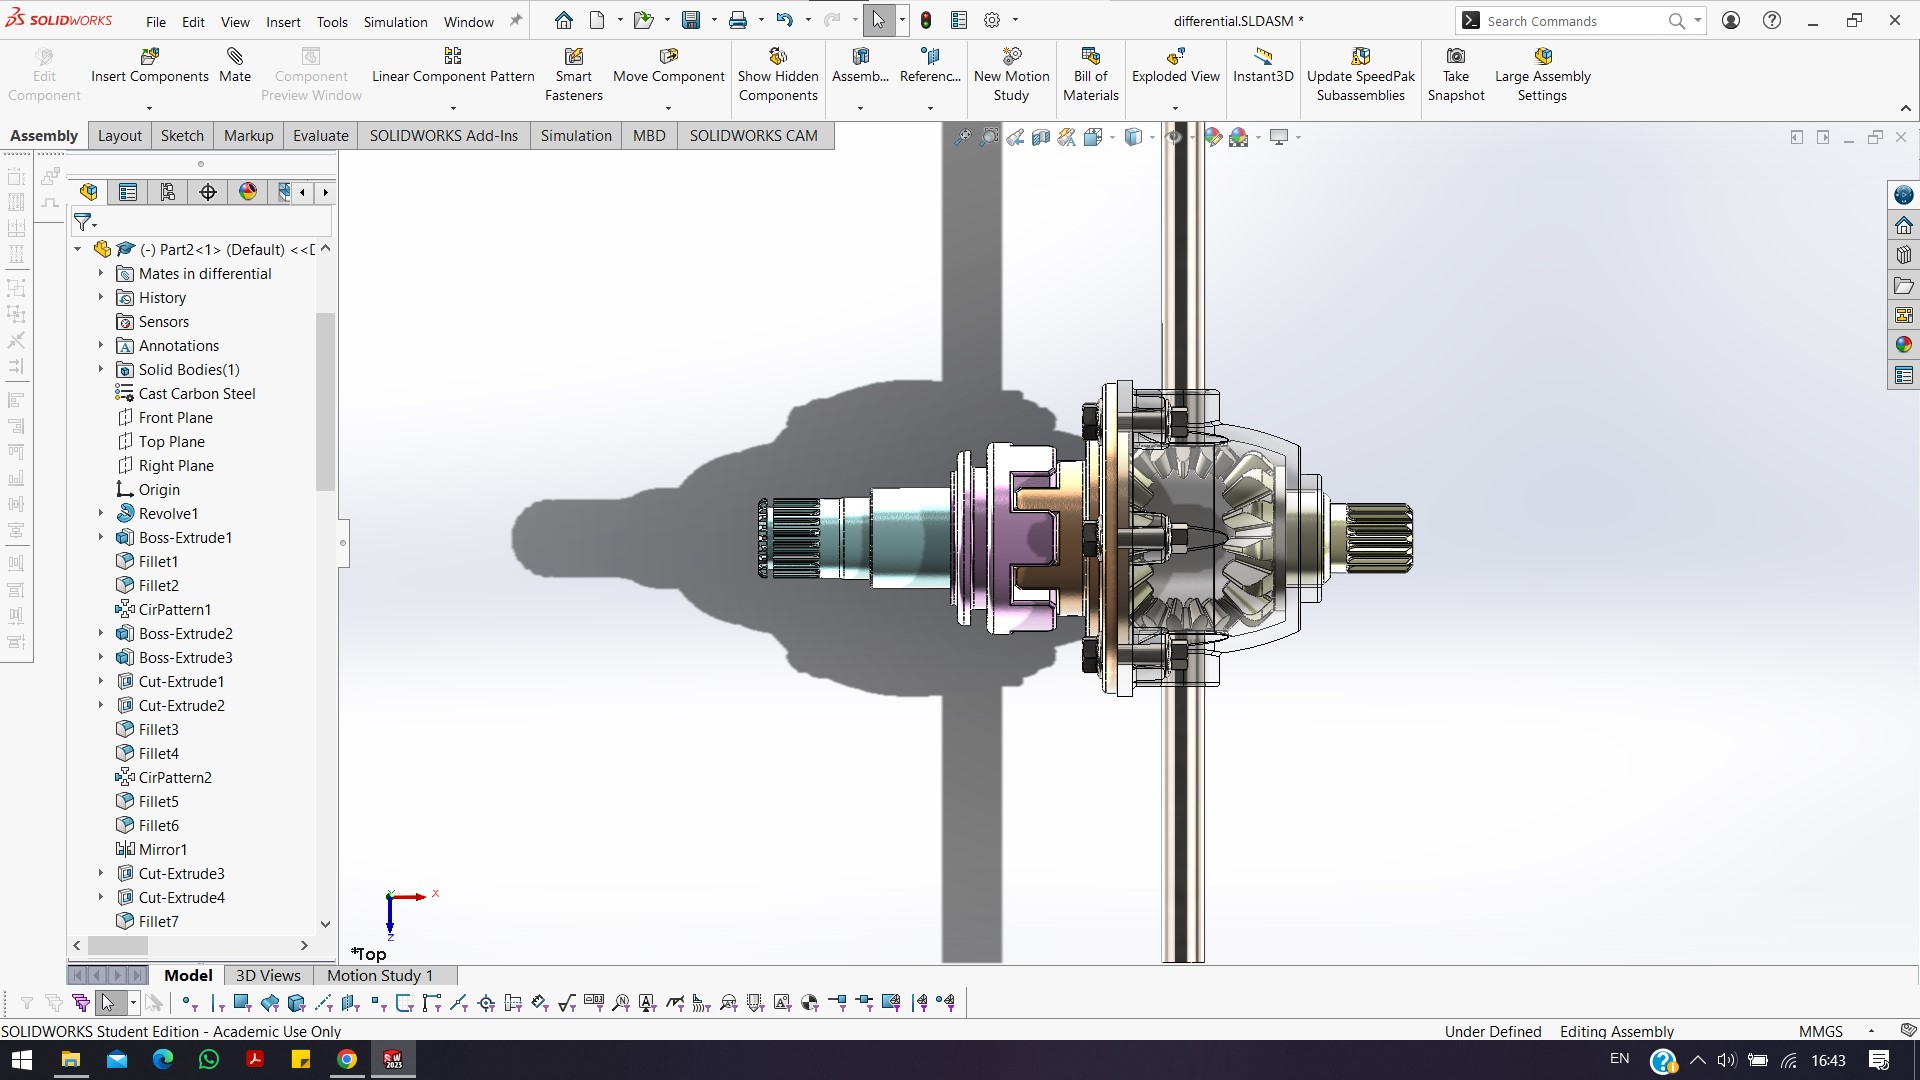
Task: Open the File menu
Action: (156, 21)
